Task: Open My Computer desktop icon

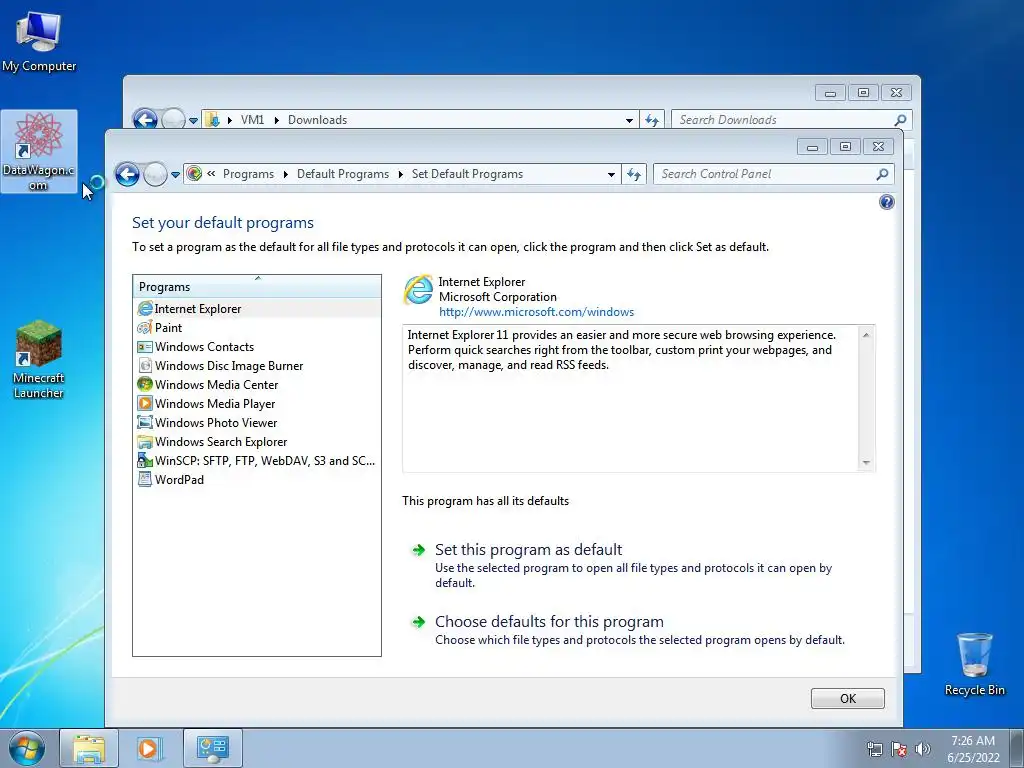Action: (39, 41)
